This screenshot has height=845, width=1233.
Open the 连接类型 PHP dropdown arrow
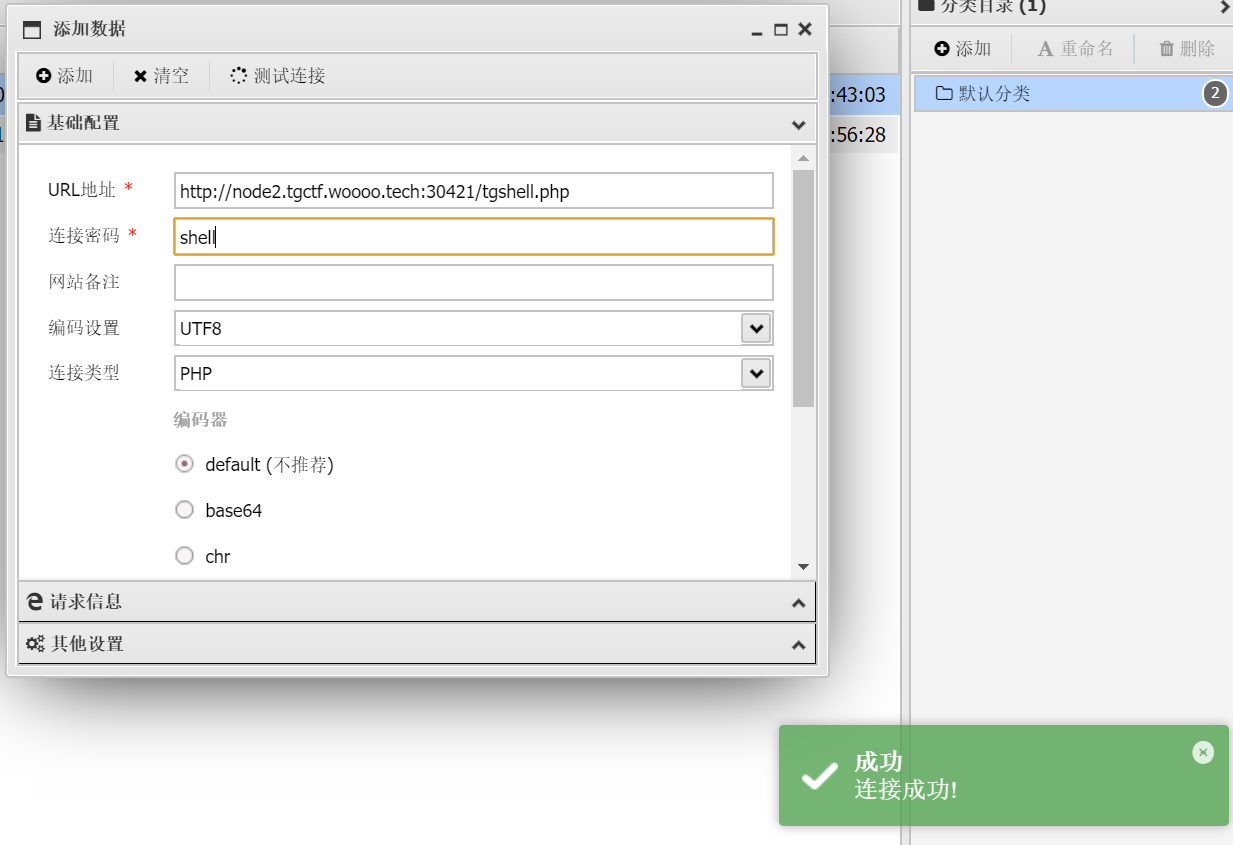(x=756, y=374)
